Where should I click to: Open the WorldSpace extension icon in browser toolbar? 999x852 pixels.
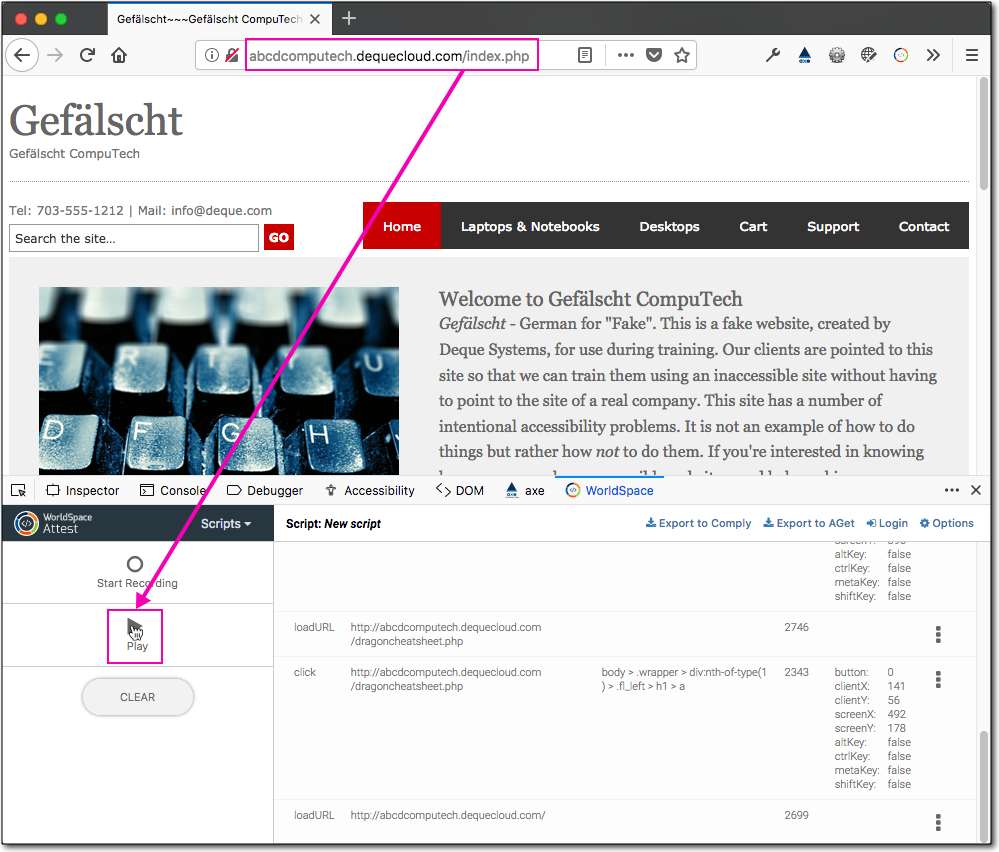[901, 55]
